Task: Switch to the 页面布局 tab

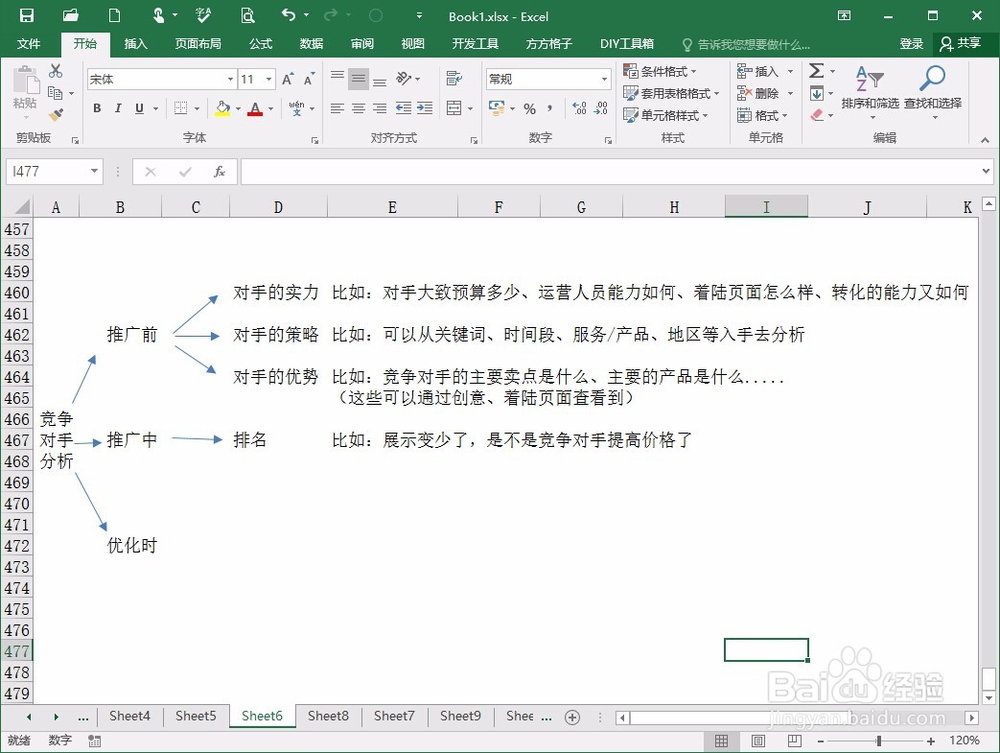Action: [198, 43]
